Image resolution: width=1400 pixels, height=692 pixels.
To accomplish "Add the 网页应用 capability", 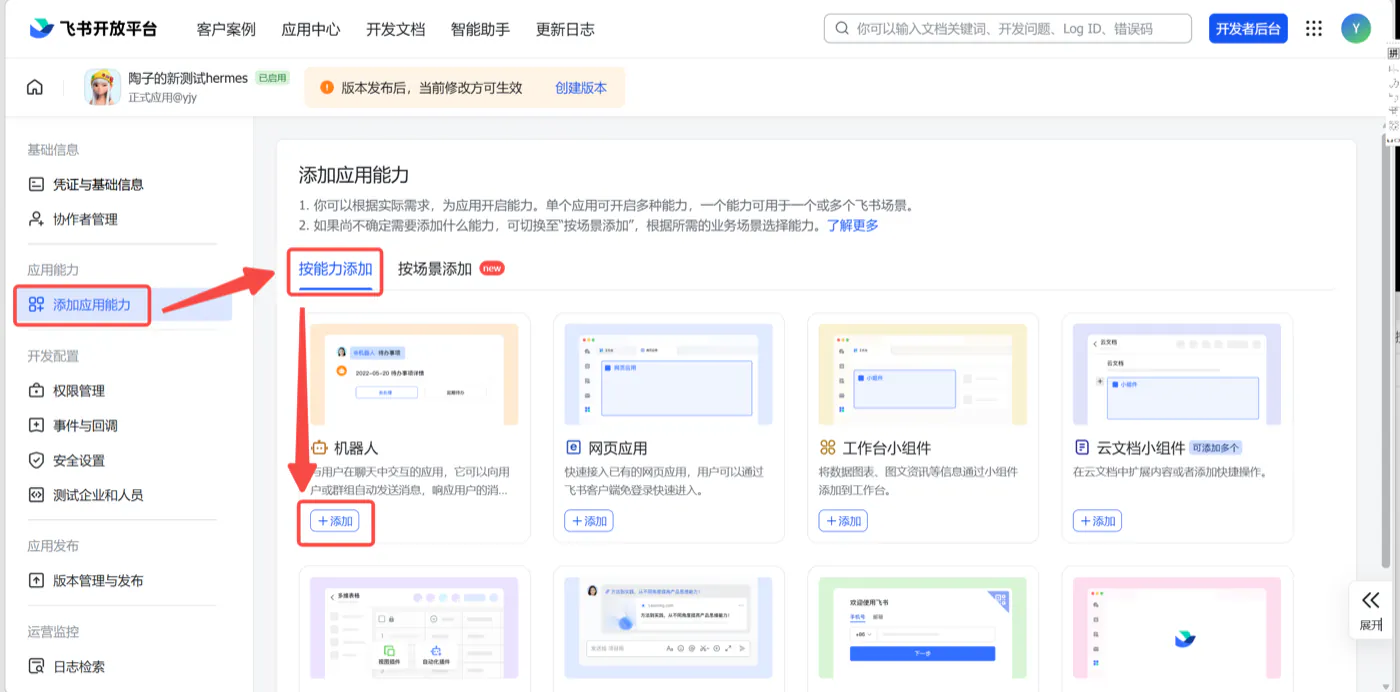I will [x=589, y=521].
